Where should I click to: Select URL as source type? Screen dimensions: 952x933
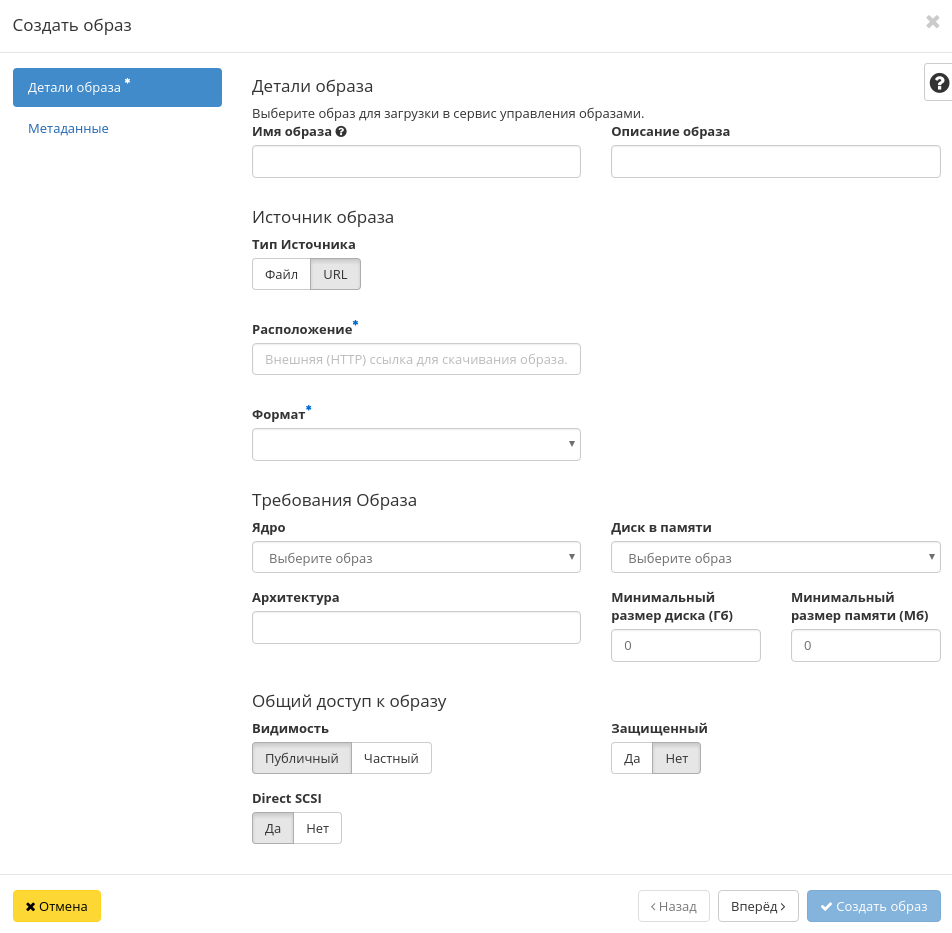(x=335, y=274)
